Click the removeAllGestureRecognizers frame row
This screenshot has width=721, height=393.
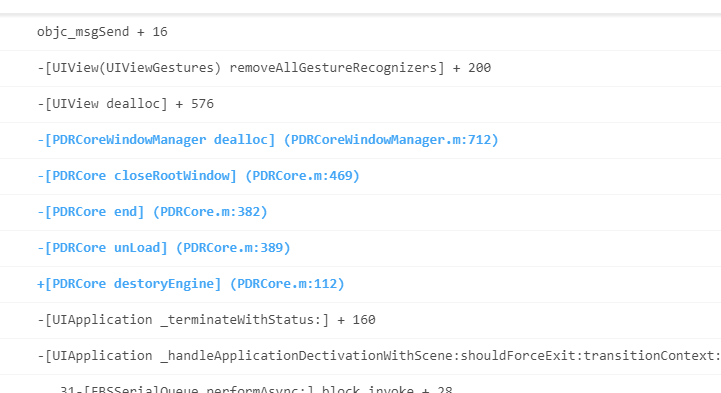[360, 68]
